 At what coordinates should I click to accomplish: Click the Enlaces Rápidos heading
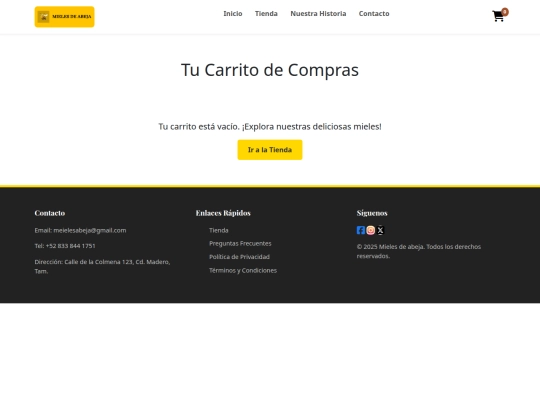click(223, 213)
